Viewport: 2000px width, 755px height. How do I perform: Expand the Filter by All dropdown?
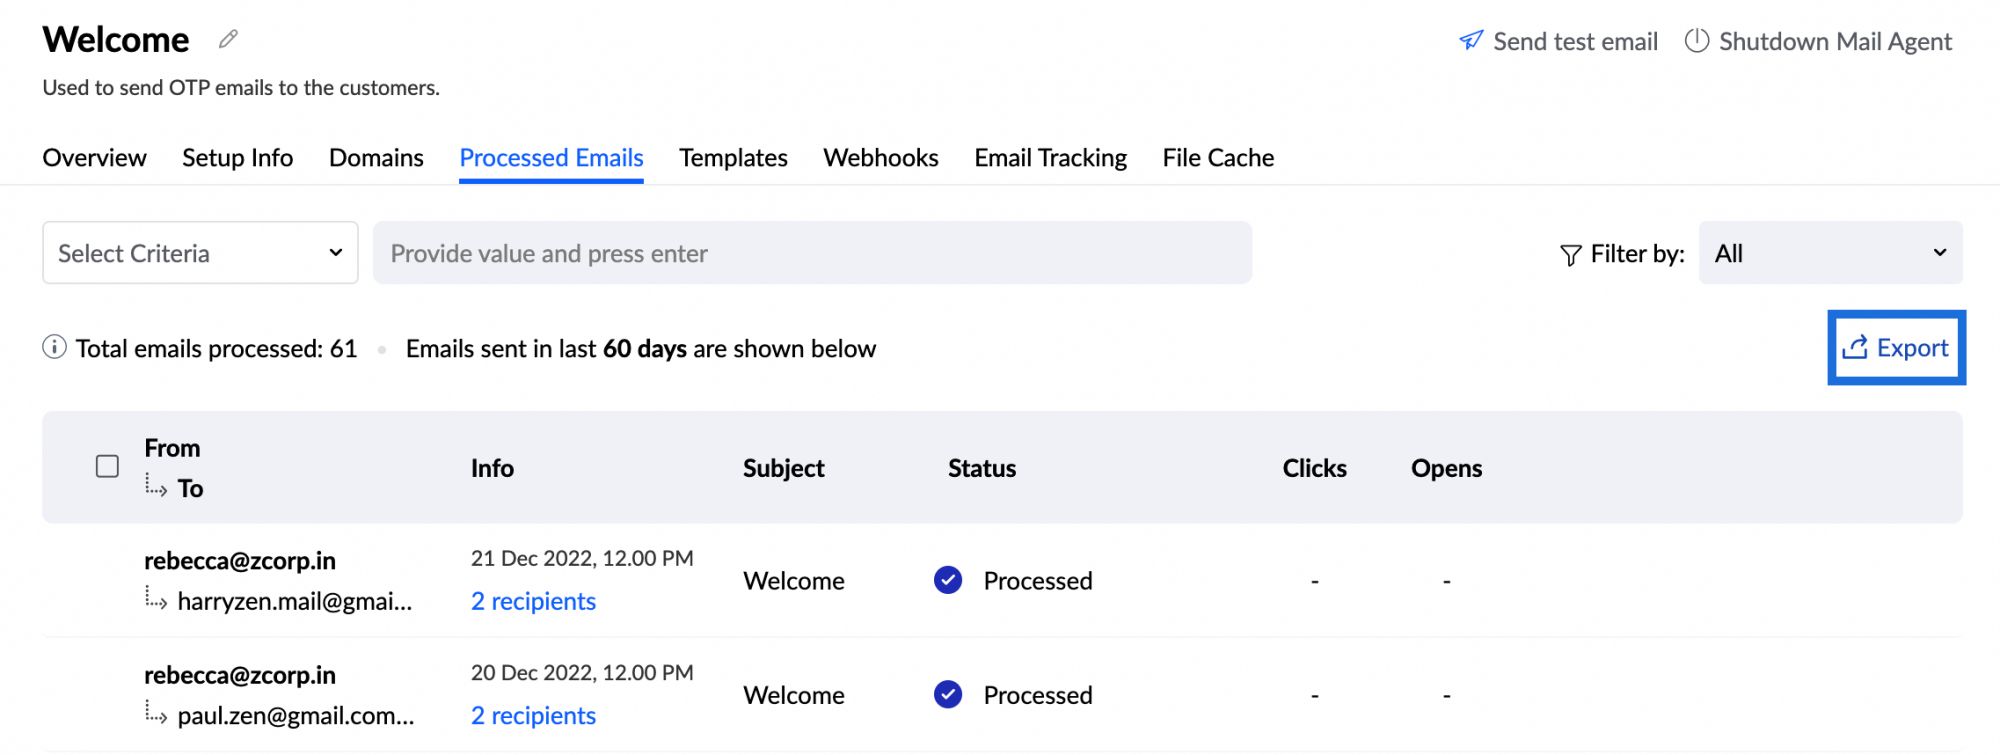pos(1829,253)
